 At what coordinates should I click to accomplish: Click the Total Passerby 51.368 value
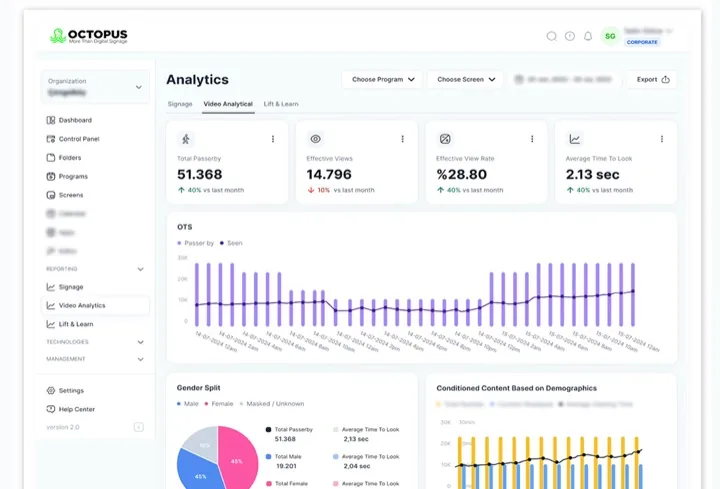point(200,174)
